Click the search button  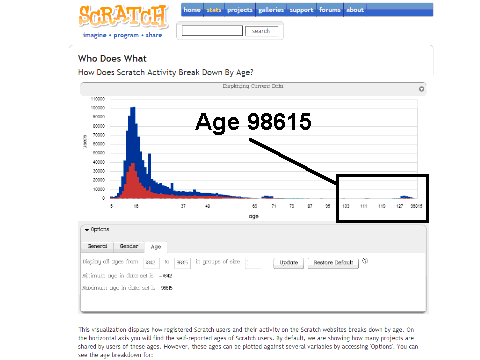[261, 31]
